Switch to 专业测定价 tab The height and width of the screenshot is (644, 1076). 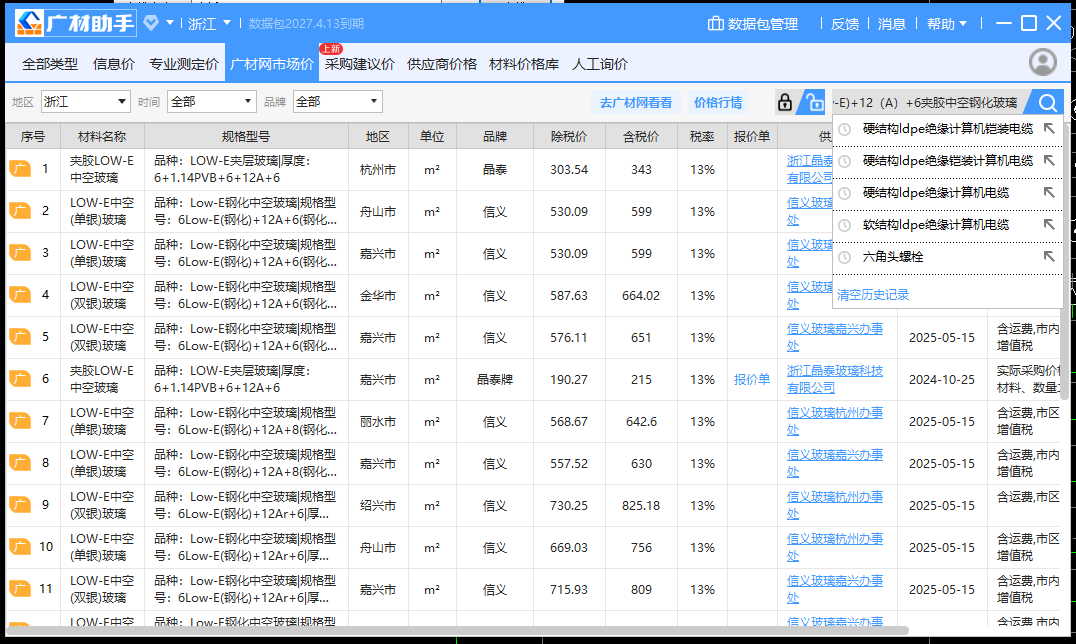pos(183,64)
